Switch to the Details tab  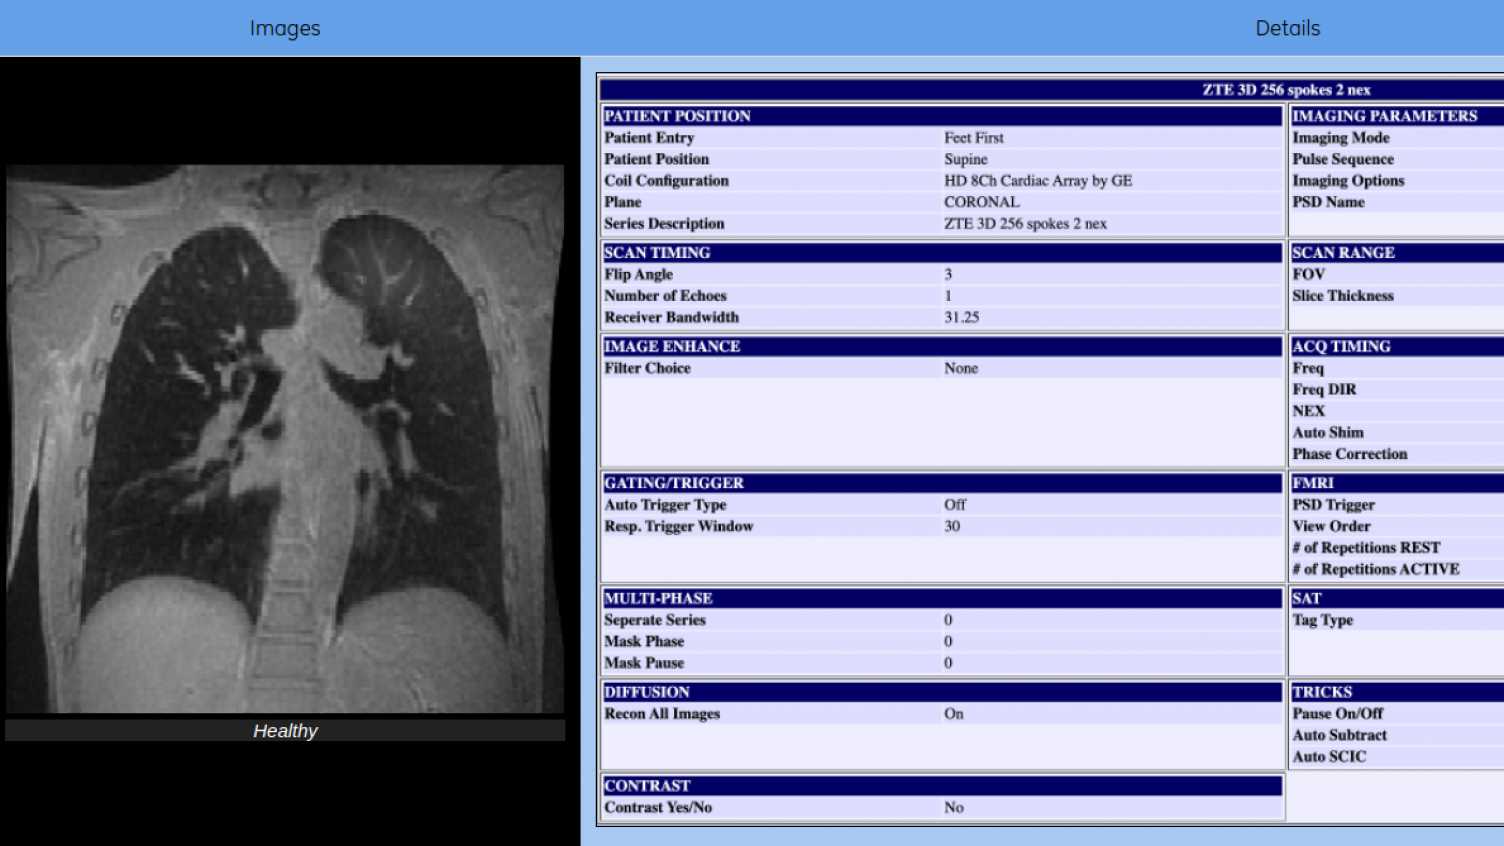pos(1286,28)
